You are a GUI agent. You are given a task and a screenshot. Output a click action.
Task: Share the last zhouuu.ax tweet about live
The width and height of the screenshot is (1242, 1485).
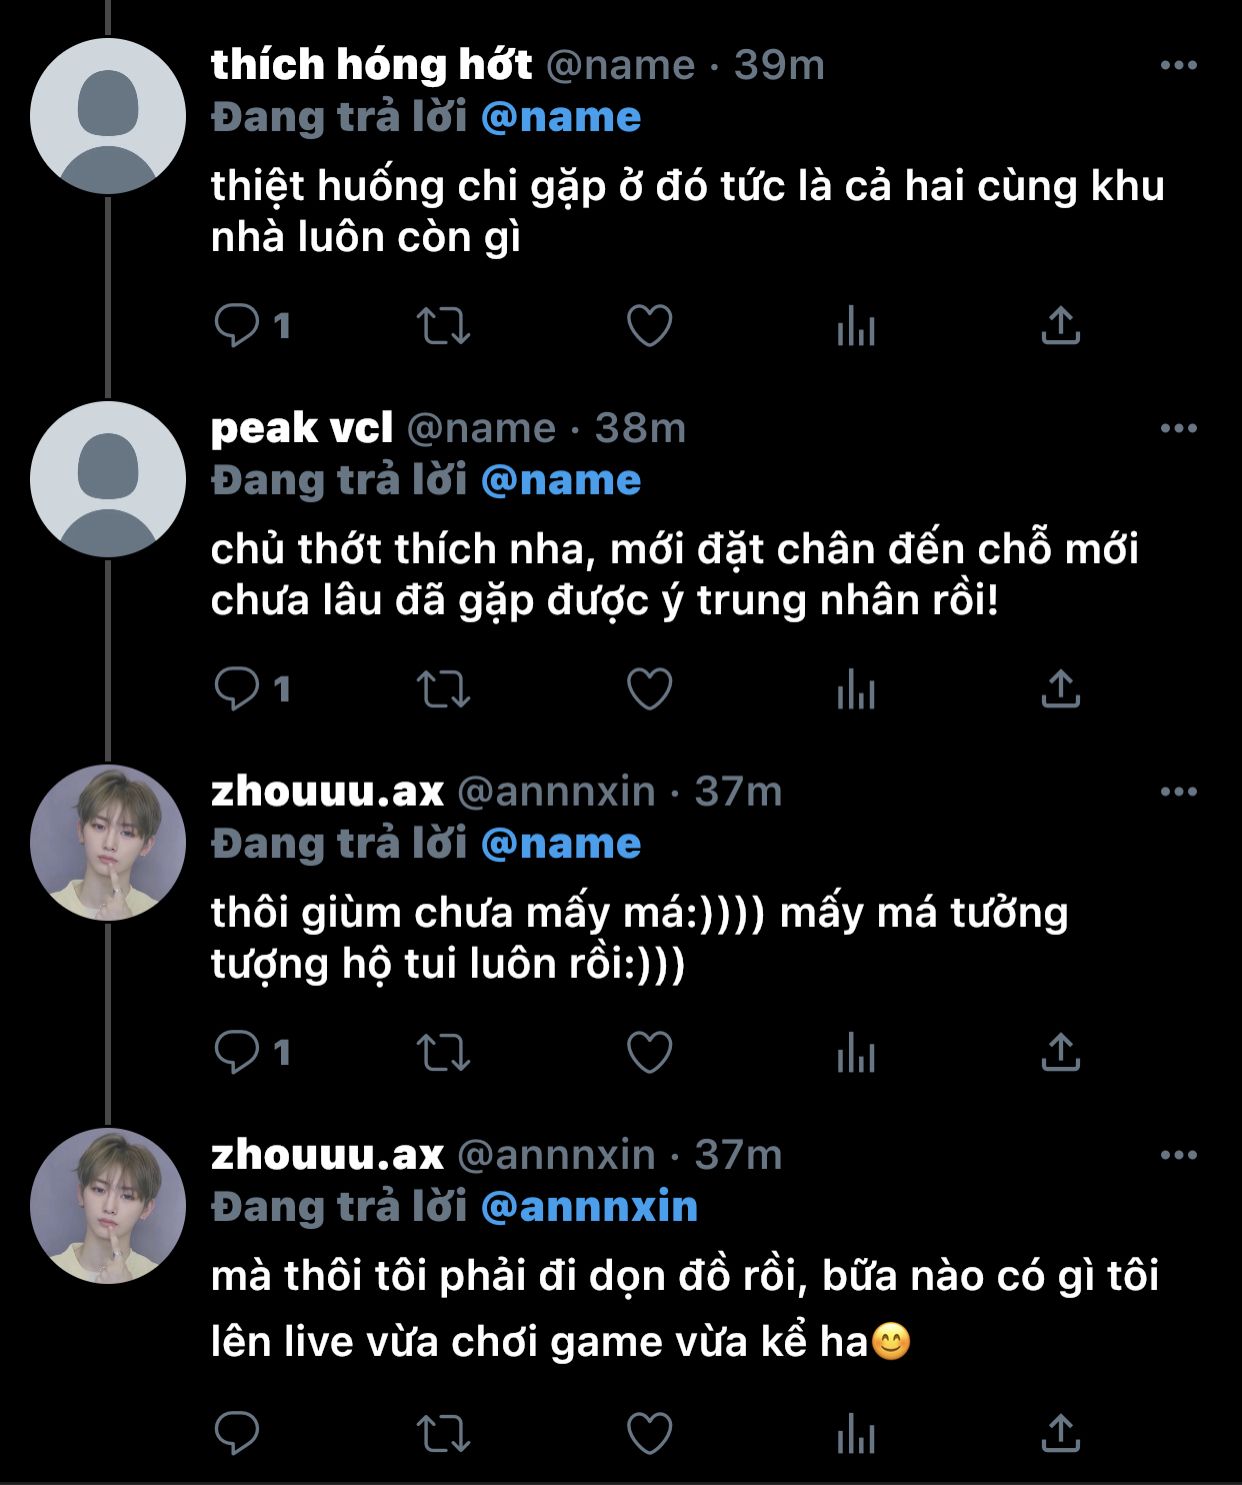(1061, 1434)
